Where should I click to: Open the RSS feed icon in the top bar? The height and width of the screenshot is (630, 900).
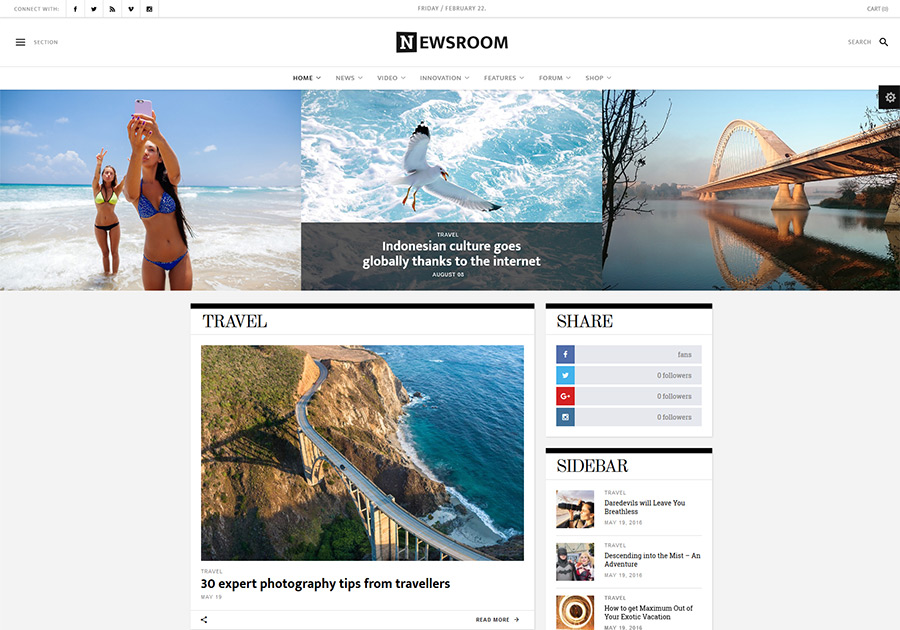(112, 9)
